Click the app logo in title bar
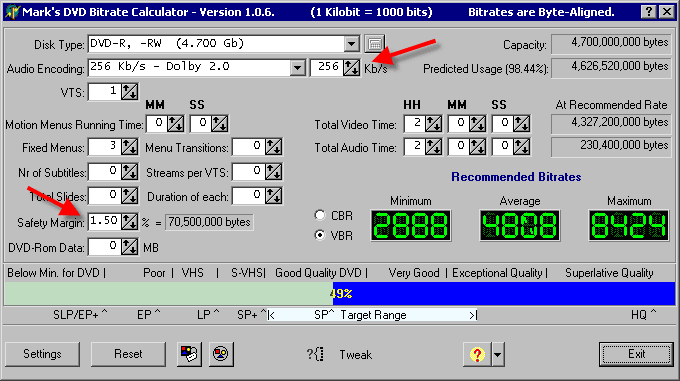The image size is (680, 381). pyautogui.click(x=12, y=12)
